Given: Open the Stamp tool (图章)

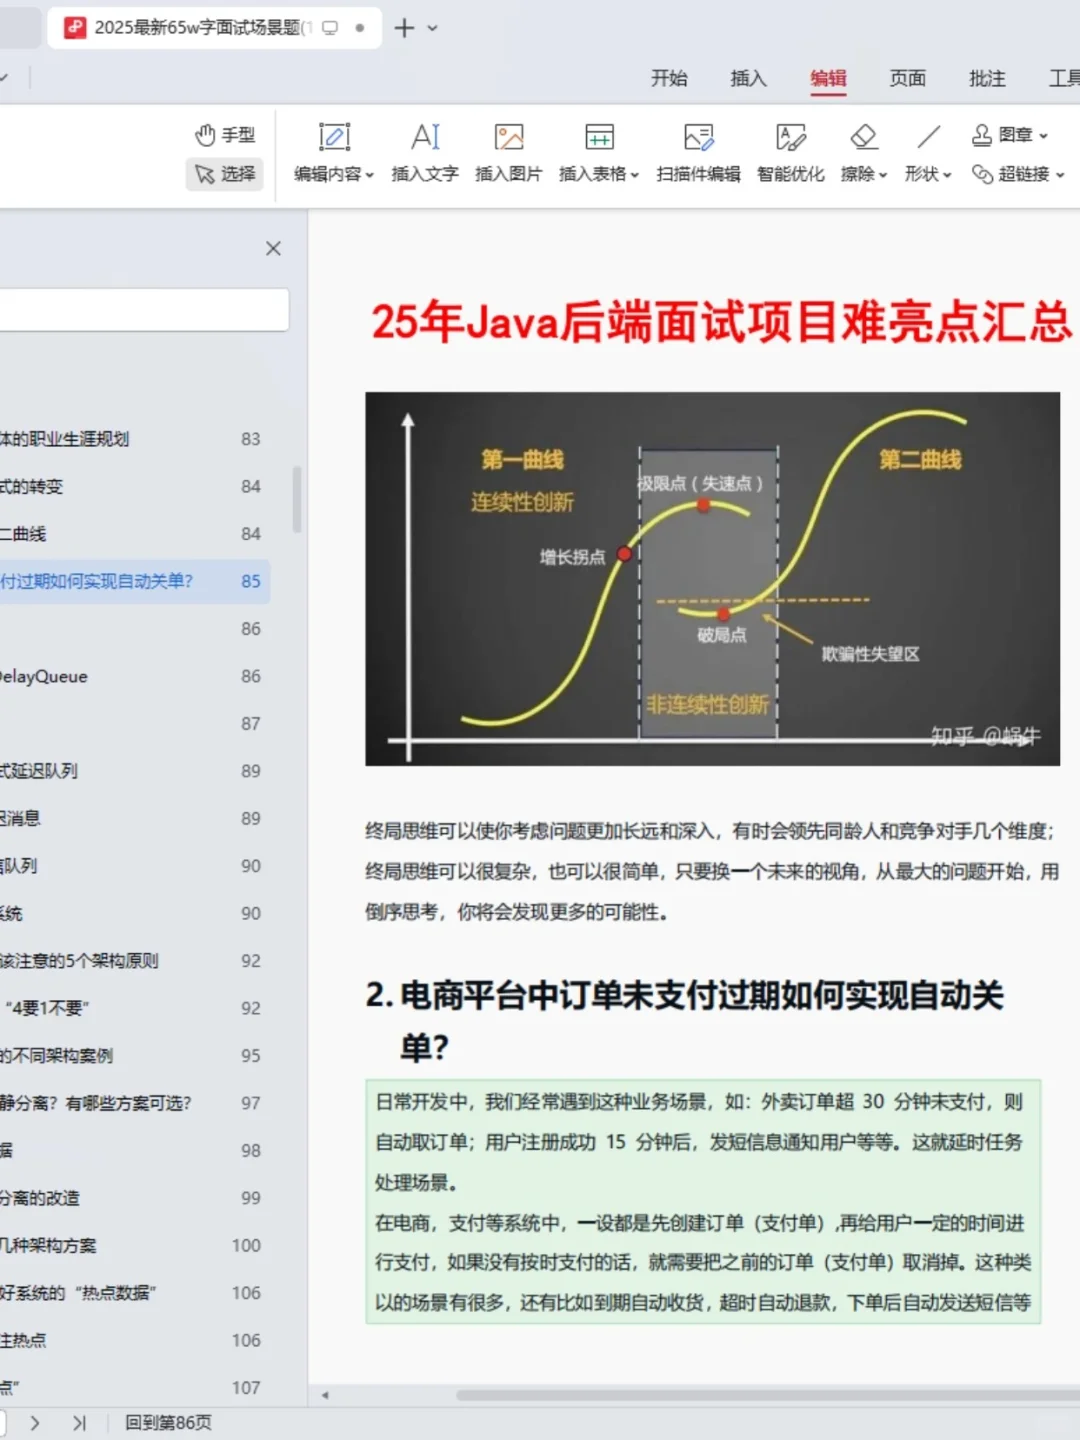Looking at the screenshot, I should (1010, 135).
